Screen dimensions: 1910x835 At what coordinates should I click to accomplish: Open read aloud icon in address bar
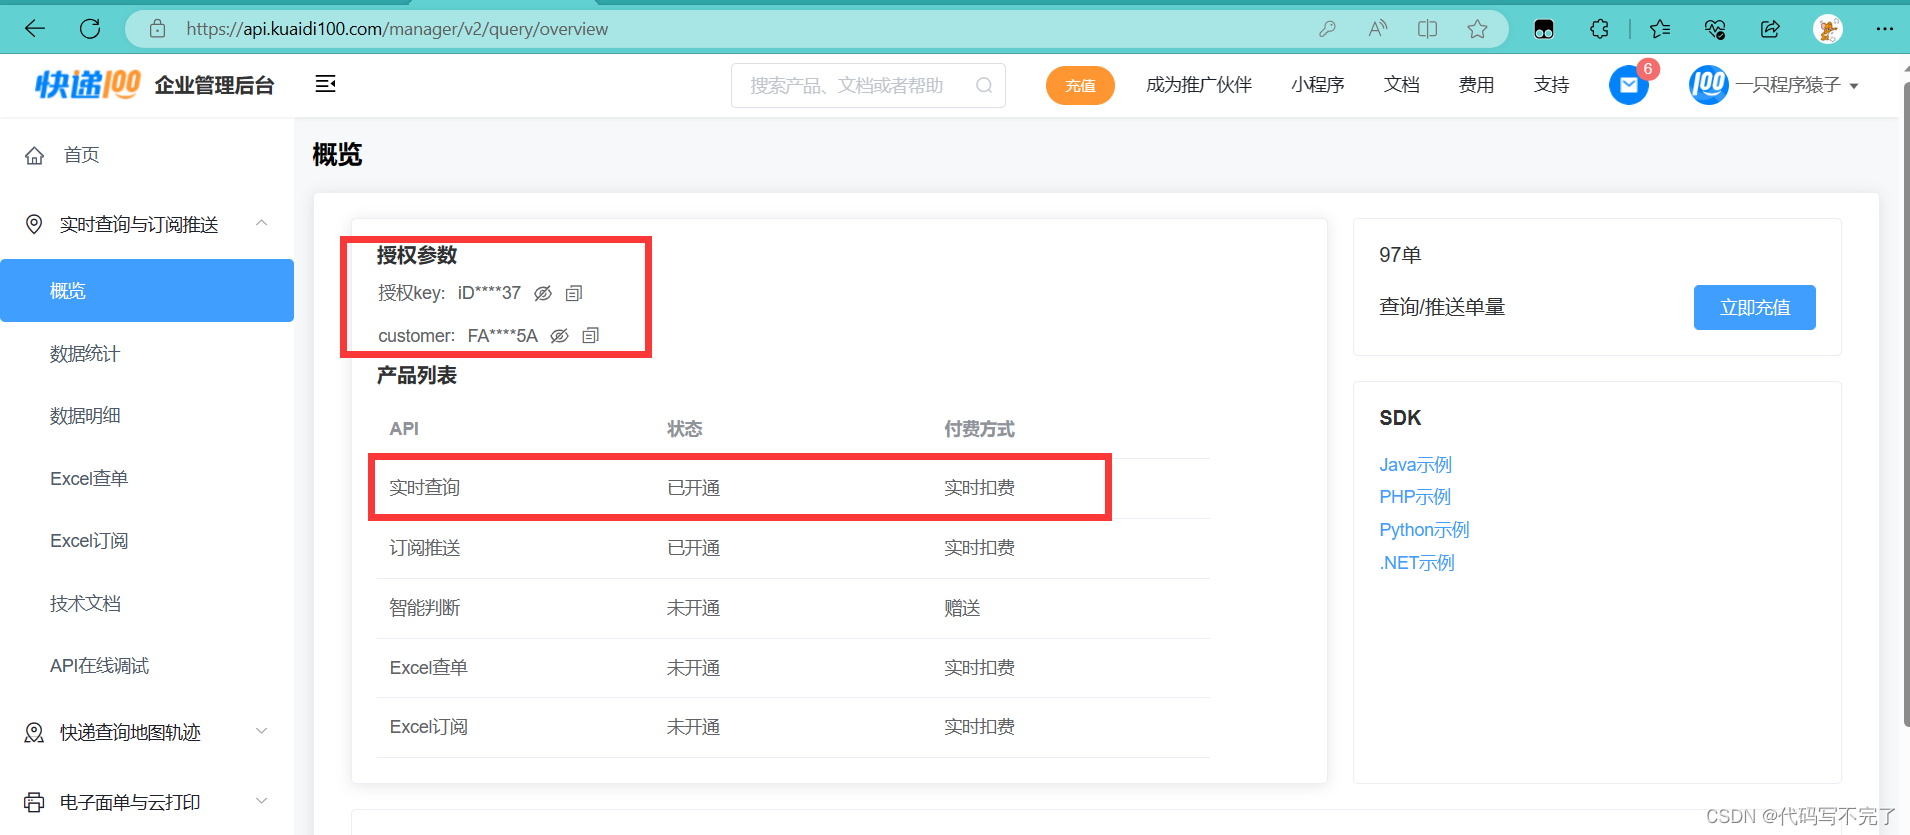point(1378,29)
